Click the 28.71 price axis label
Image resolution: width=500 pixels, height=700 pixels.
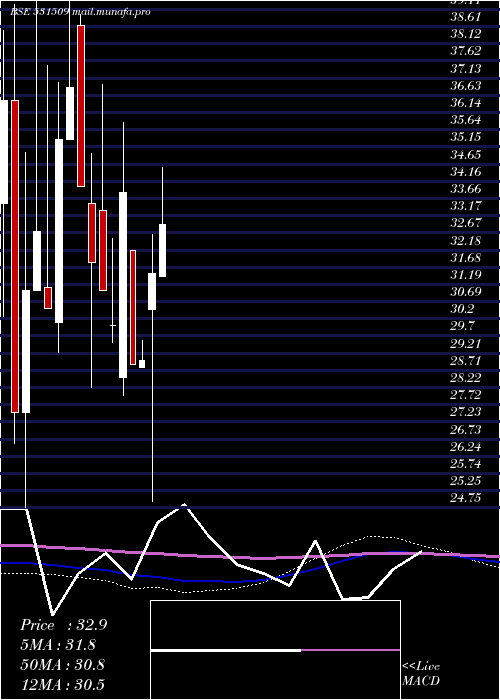[x=466, y=361]
